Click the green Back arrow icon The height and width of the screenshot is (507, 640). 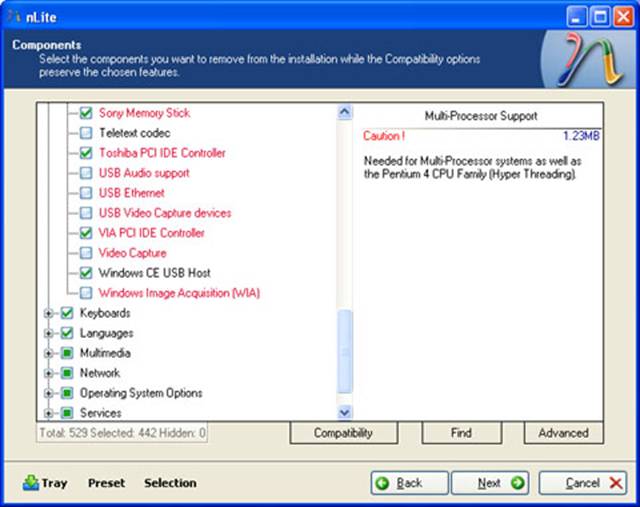click(x=383, y=483)
